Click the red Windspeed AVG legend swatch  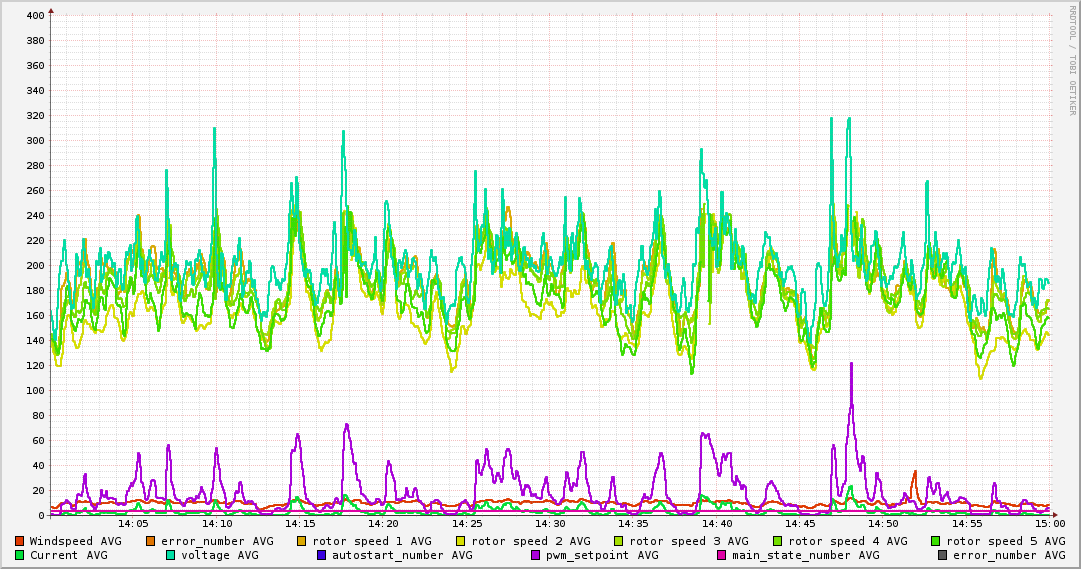point(20,541)
